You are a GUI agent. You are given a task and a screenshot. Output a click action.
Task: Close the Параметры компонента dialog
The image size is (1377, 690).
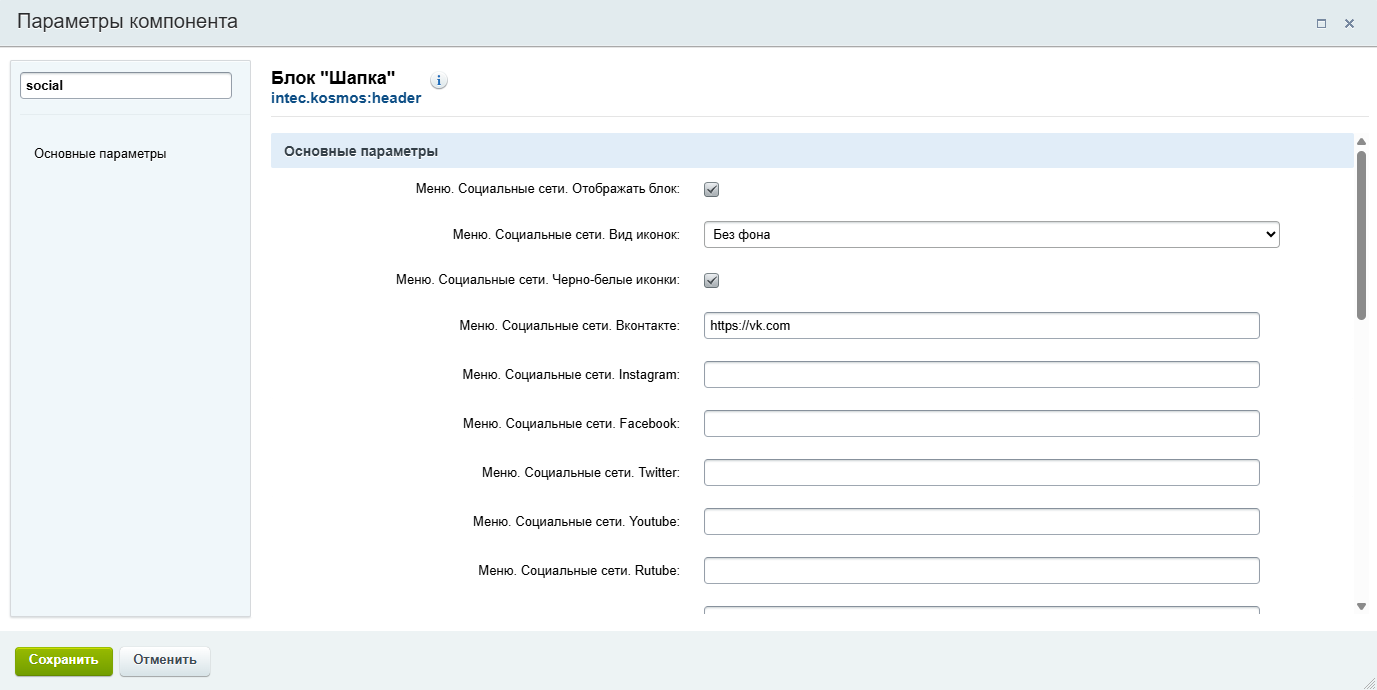[x=1349, y=23]
